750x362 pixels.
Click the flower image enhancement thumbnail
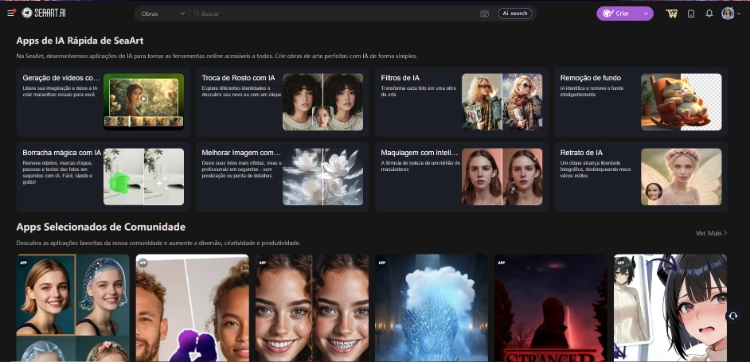click(323, 176)
